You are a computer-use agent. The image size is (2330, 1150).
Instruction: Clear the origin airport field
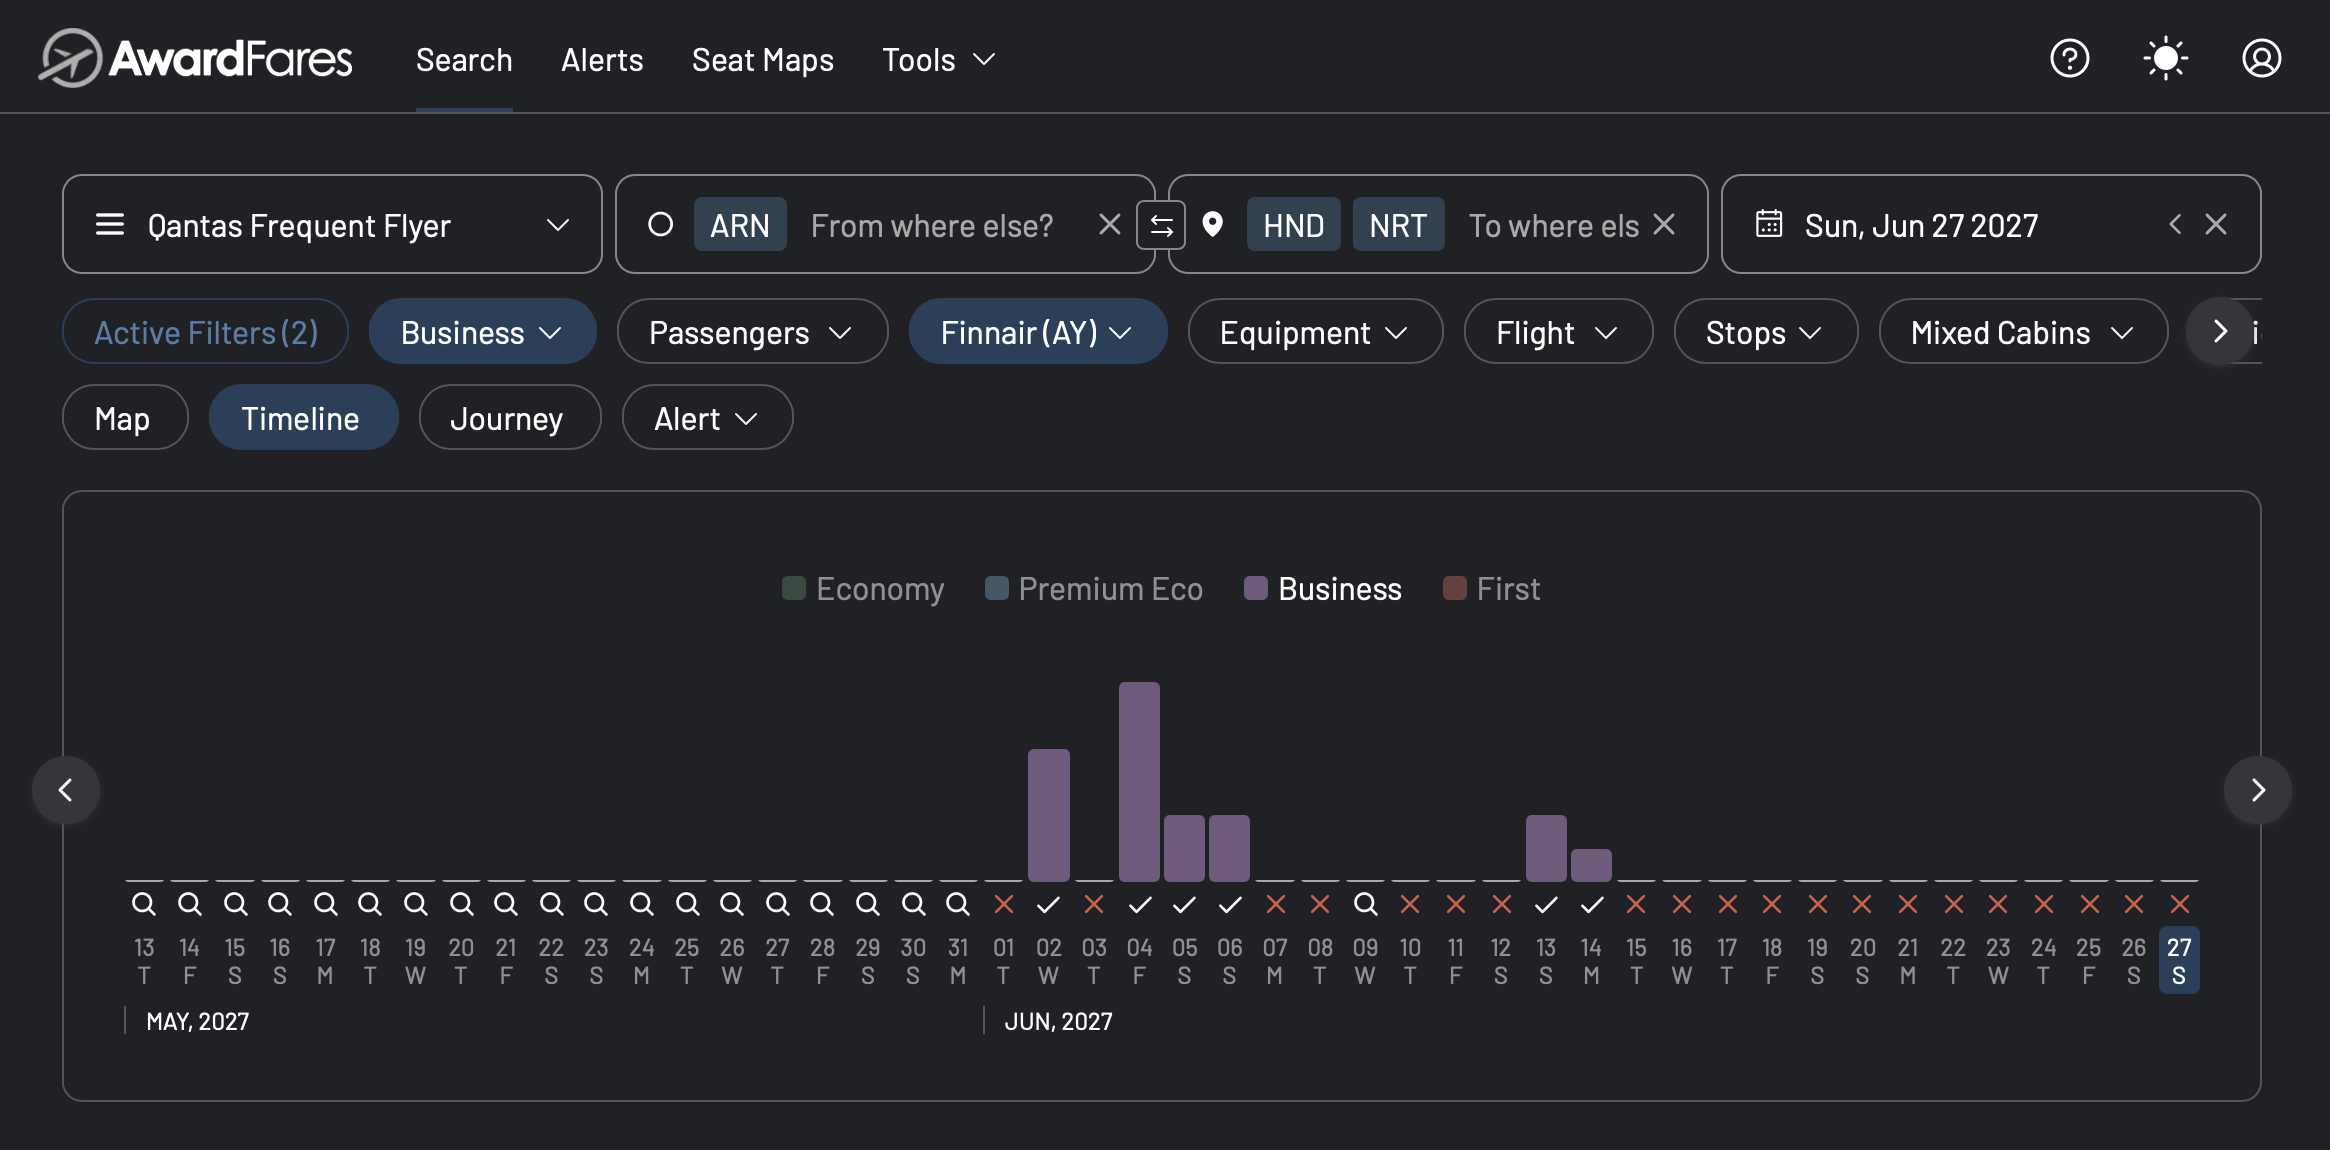[x=1109, y=224]
